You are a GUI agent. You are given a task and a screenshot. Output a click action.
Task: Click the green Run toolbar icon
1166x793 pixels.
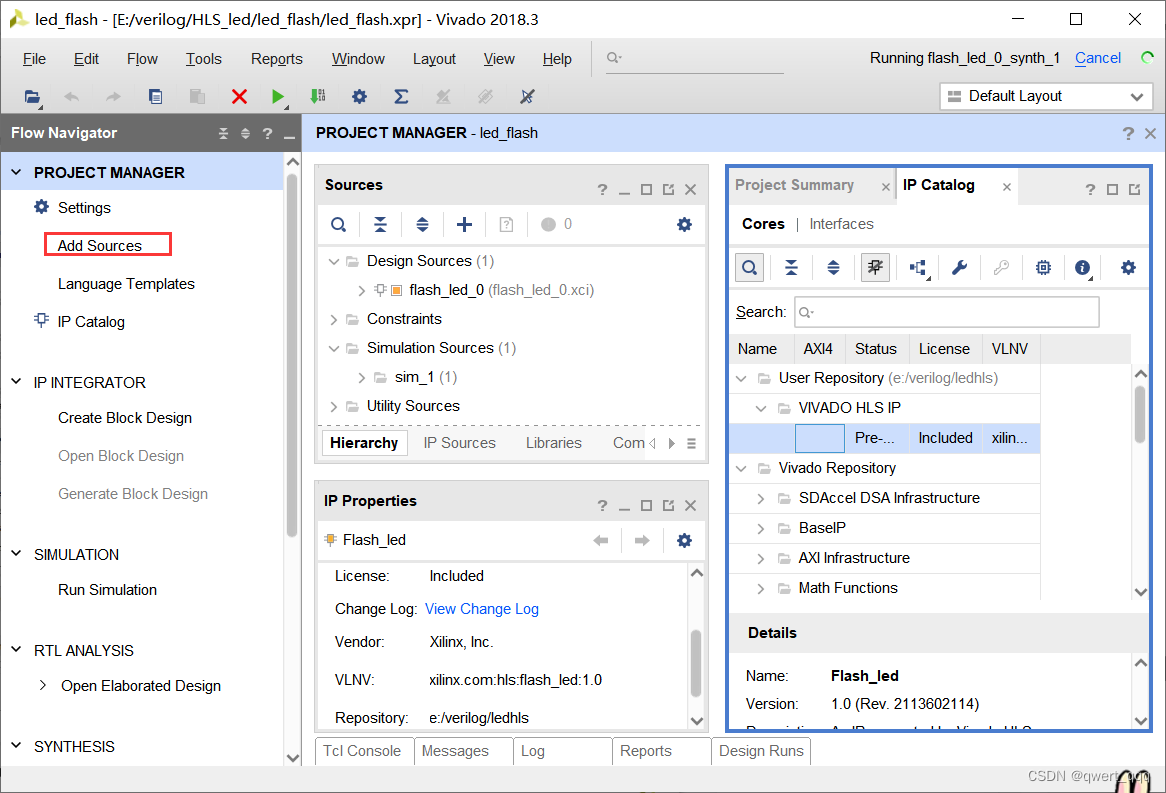click(x=278, y=97)
